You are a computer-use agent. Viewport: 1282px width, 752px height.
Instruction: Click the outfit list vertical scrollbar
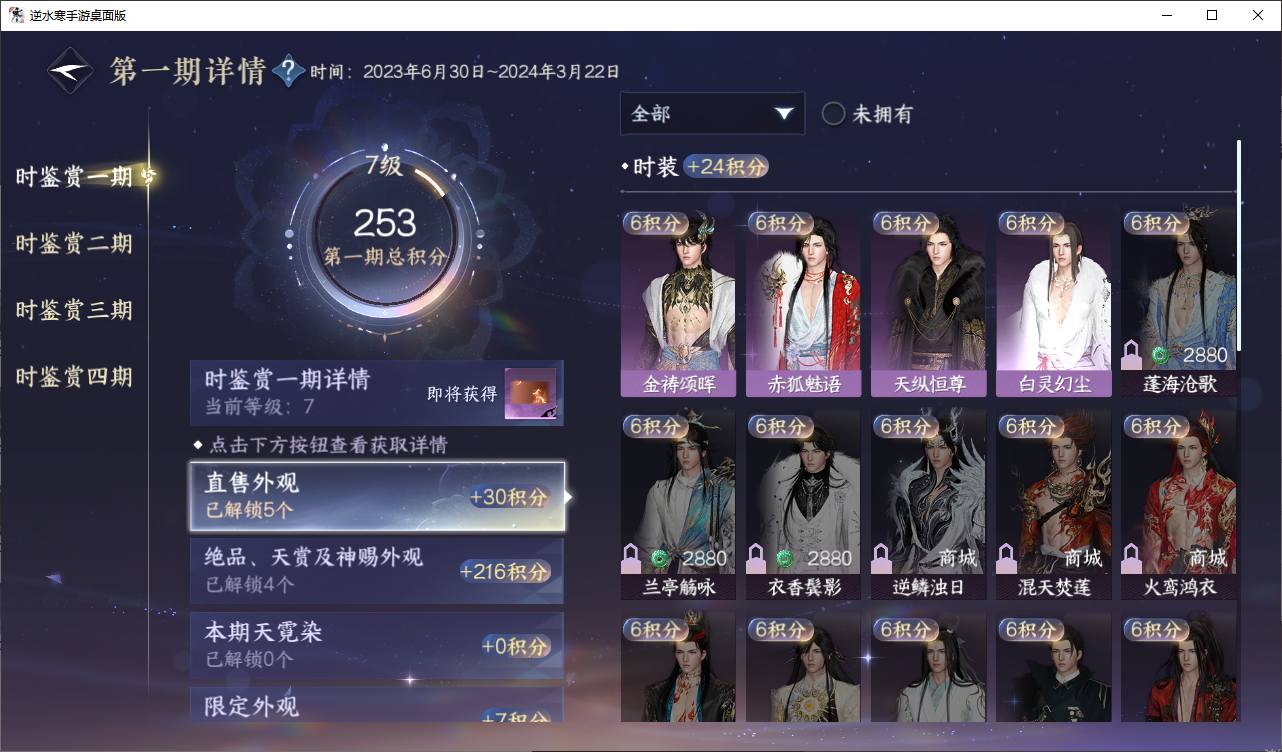[x=1239, y=245]
